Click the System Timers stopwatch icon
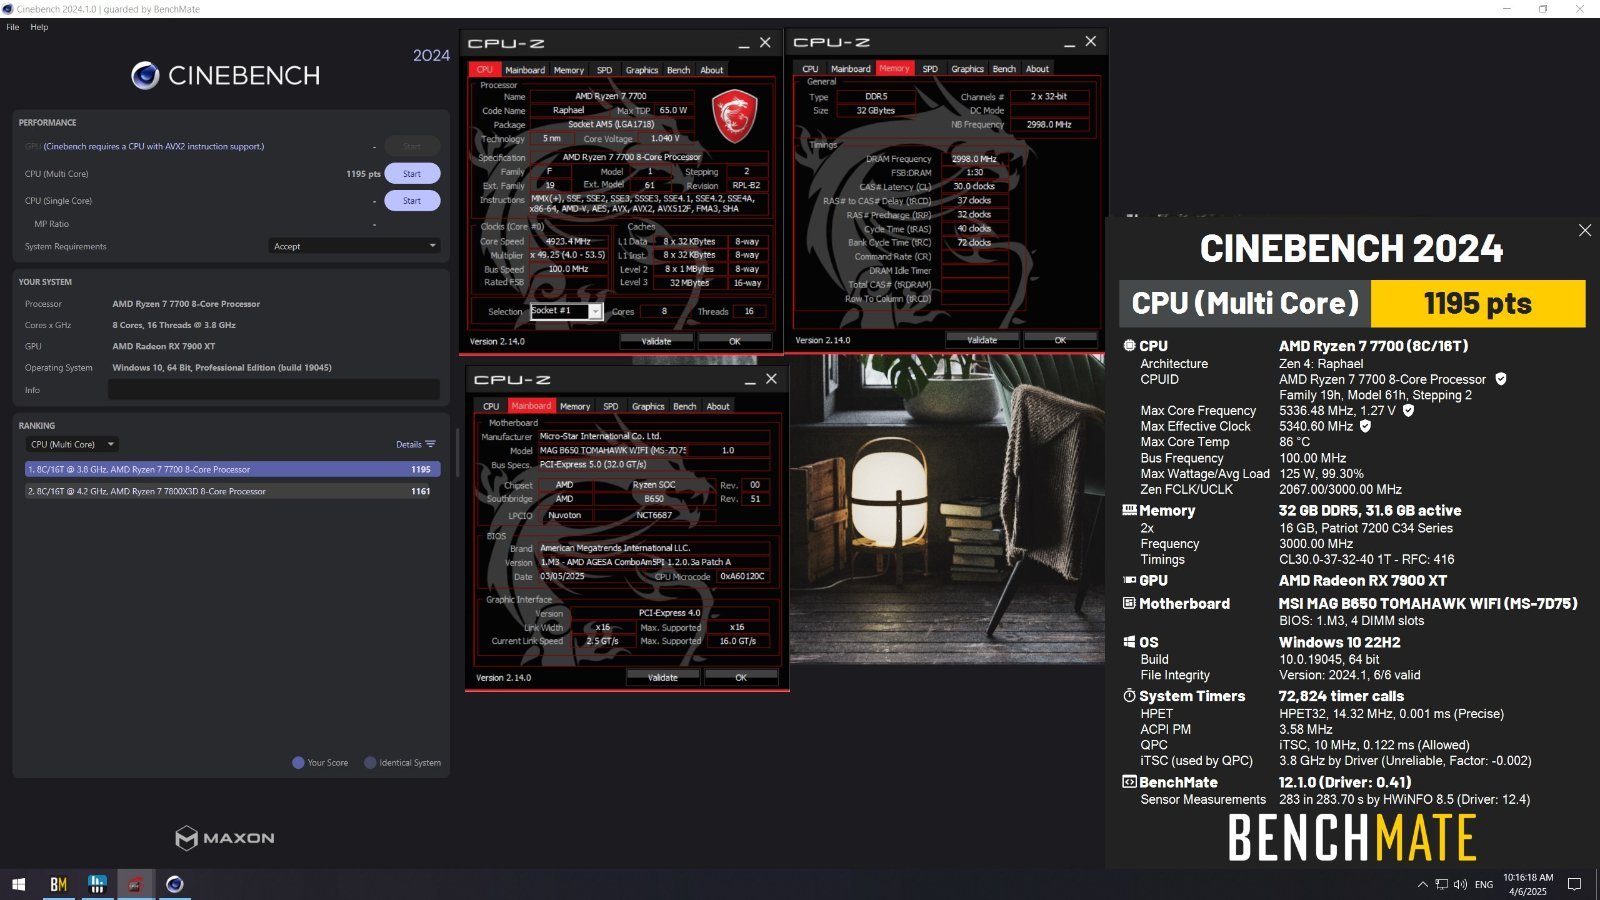 (x=1129, y=696)
